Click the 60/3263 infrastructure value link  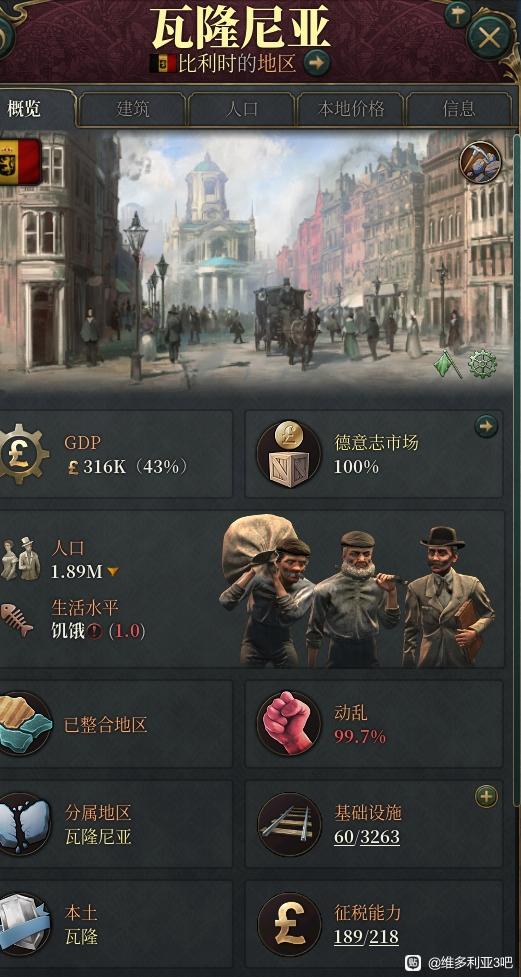click(366, 836)
